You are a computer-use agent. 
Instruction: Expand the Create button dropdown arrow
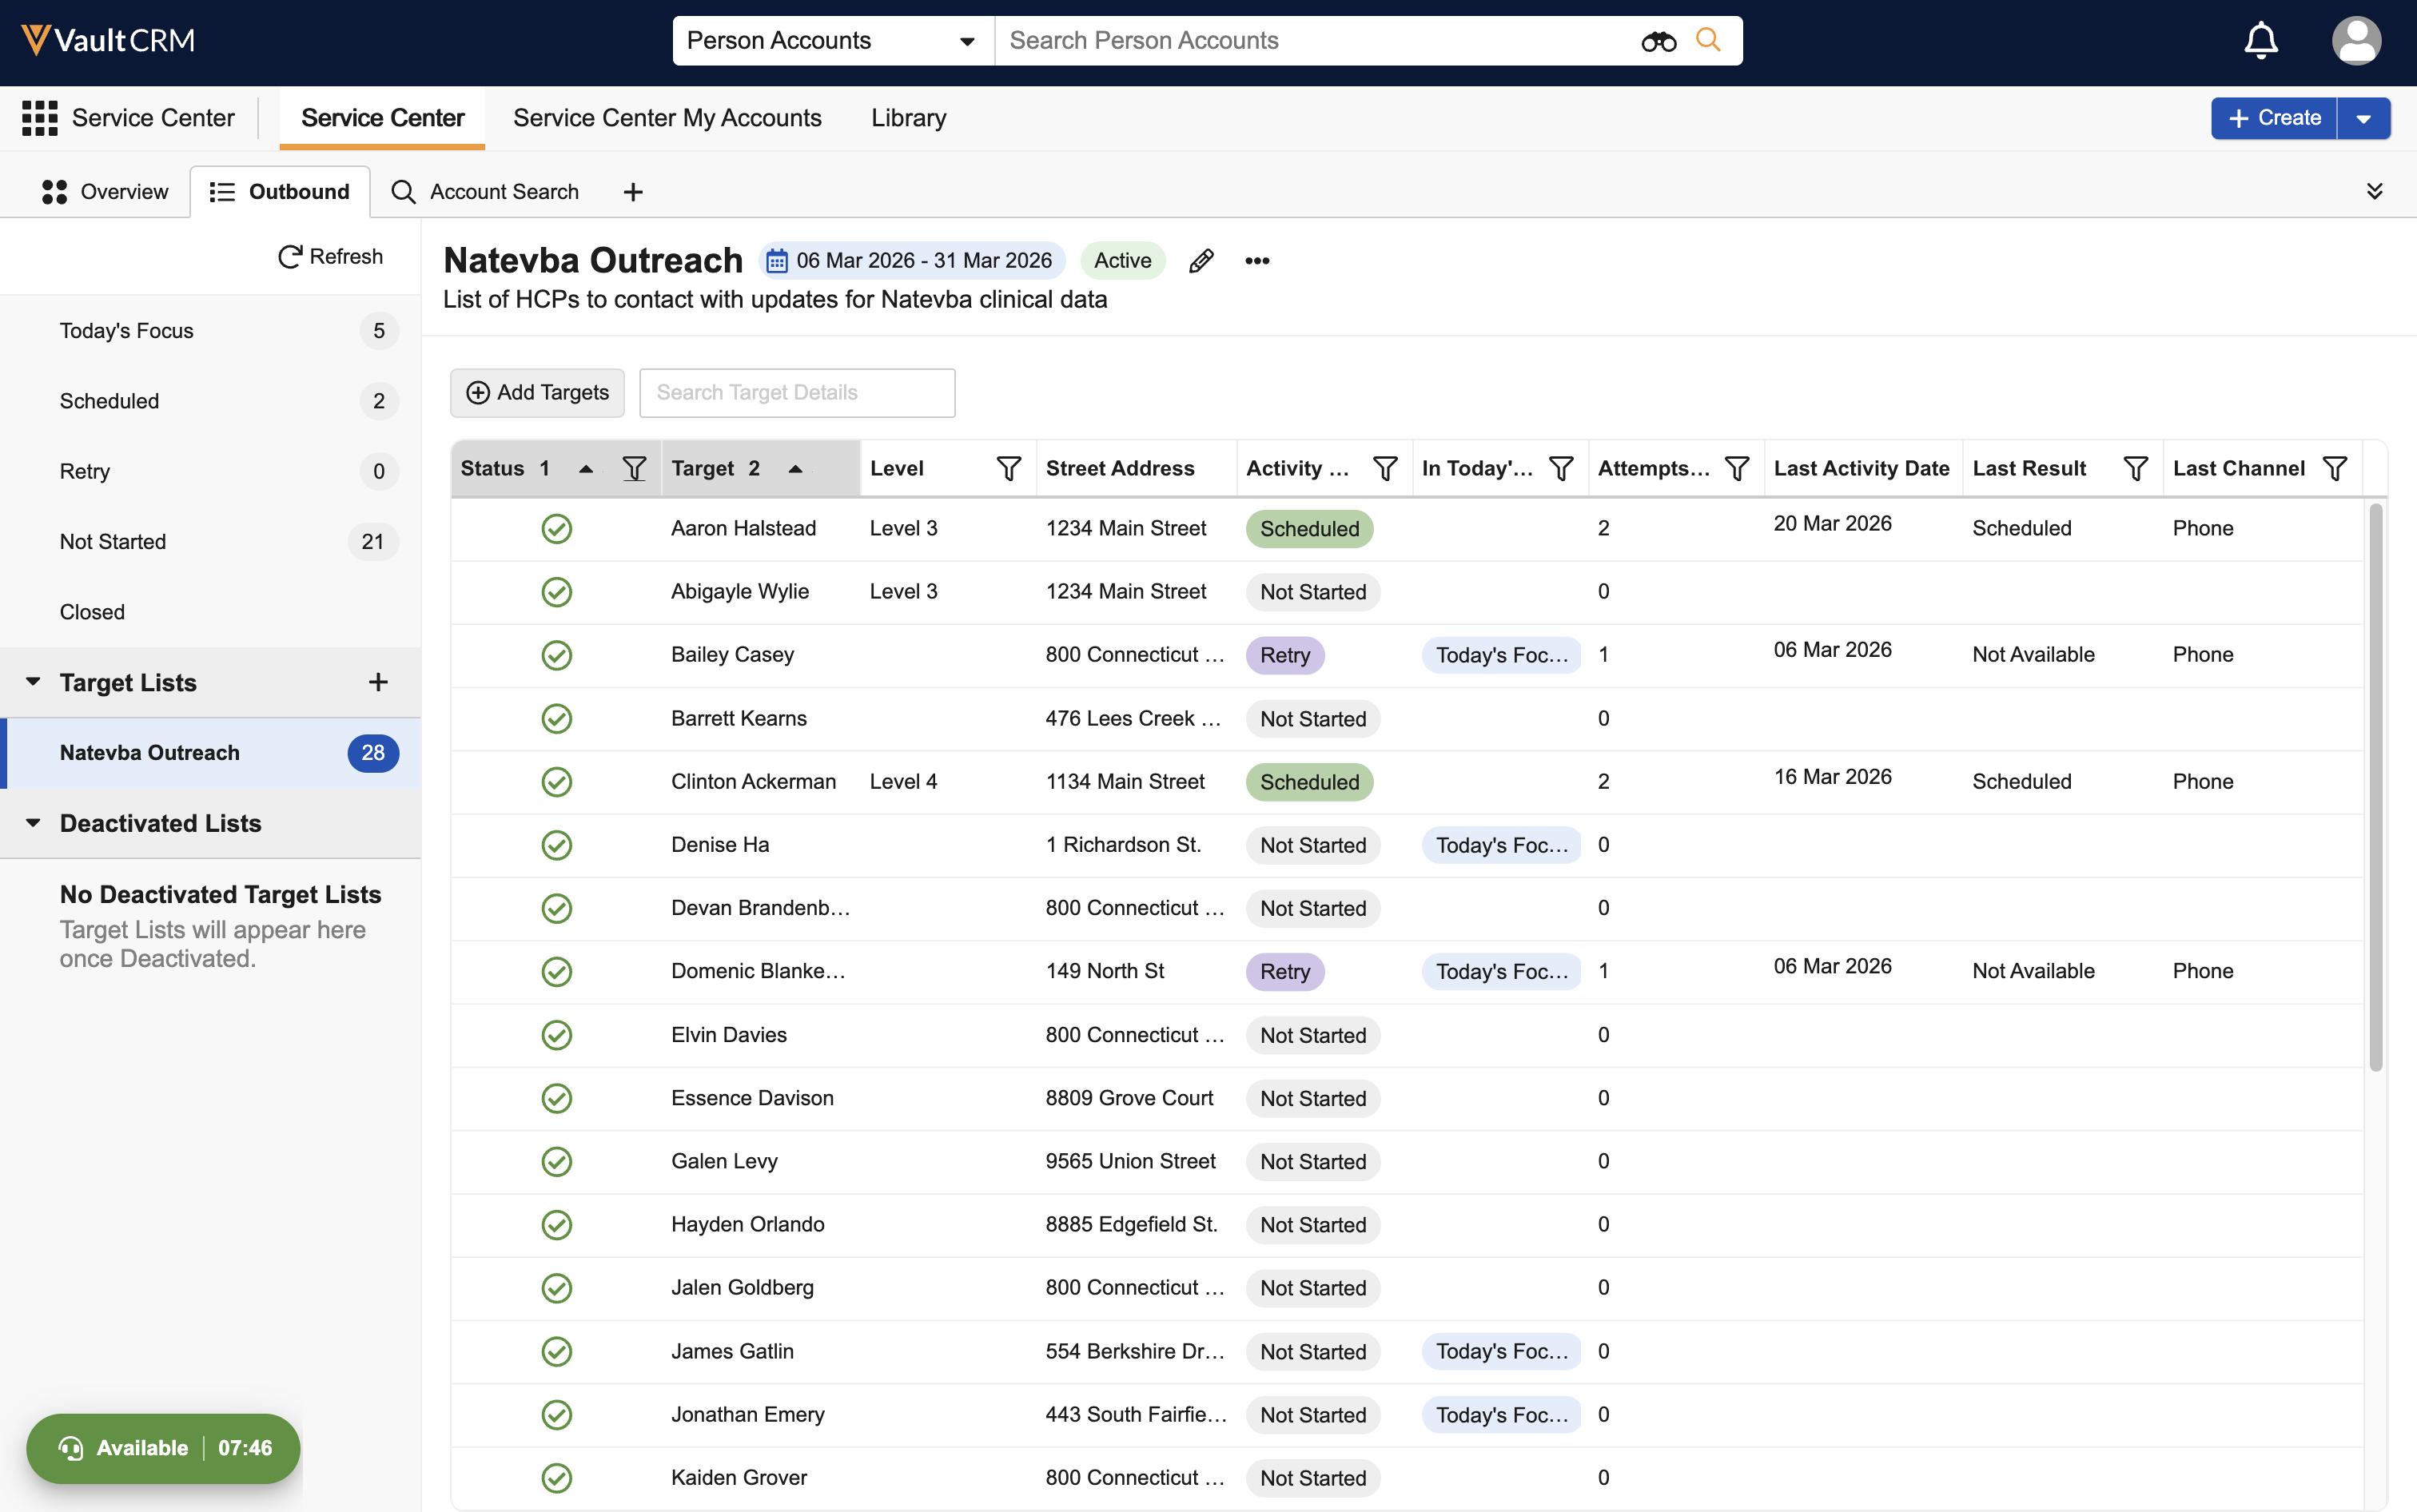[2363, 119]
